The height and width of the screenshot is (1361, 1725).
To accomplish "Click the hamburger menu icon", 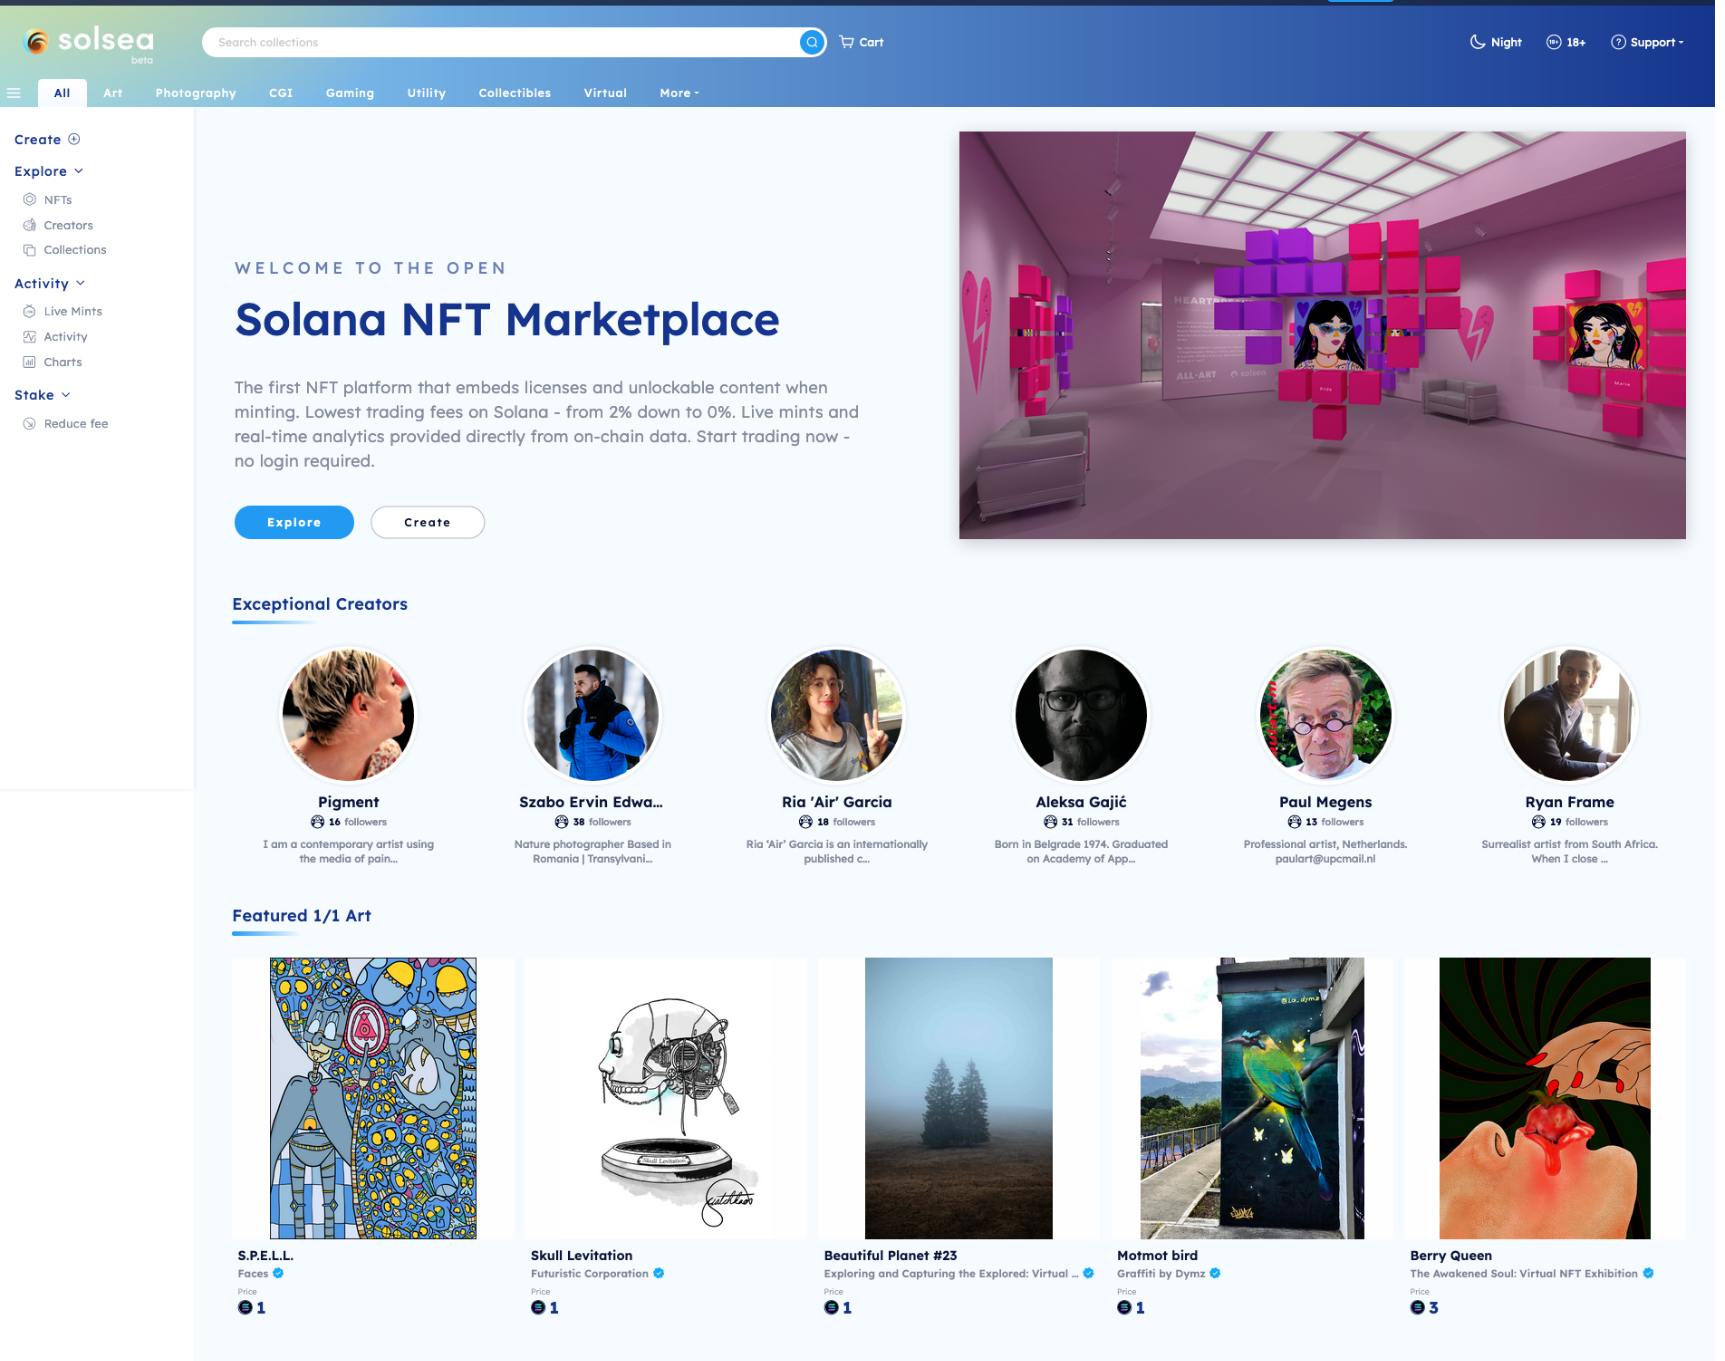I will click(x=14, y=93).
